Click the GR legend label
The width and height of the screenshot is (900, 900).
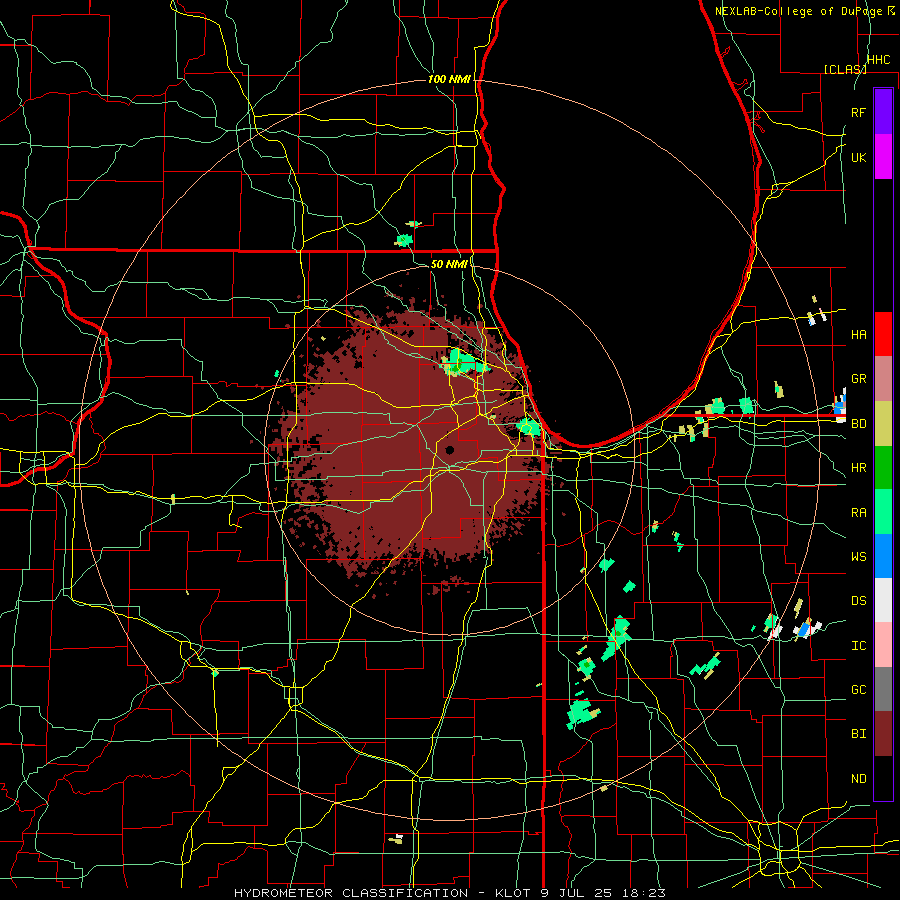coord(859,379)
